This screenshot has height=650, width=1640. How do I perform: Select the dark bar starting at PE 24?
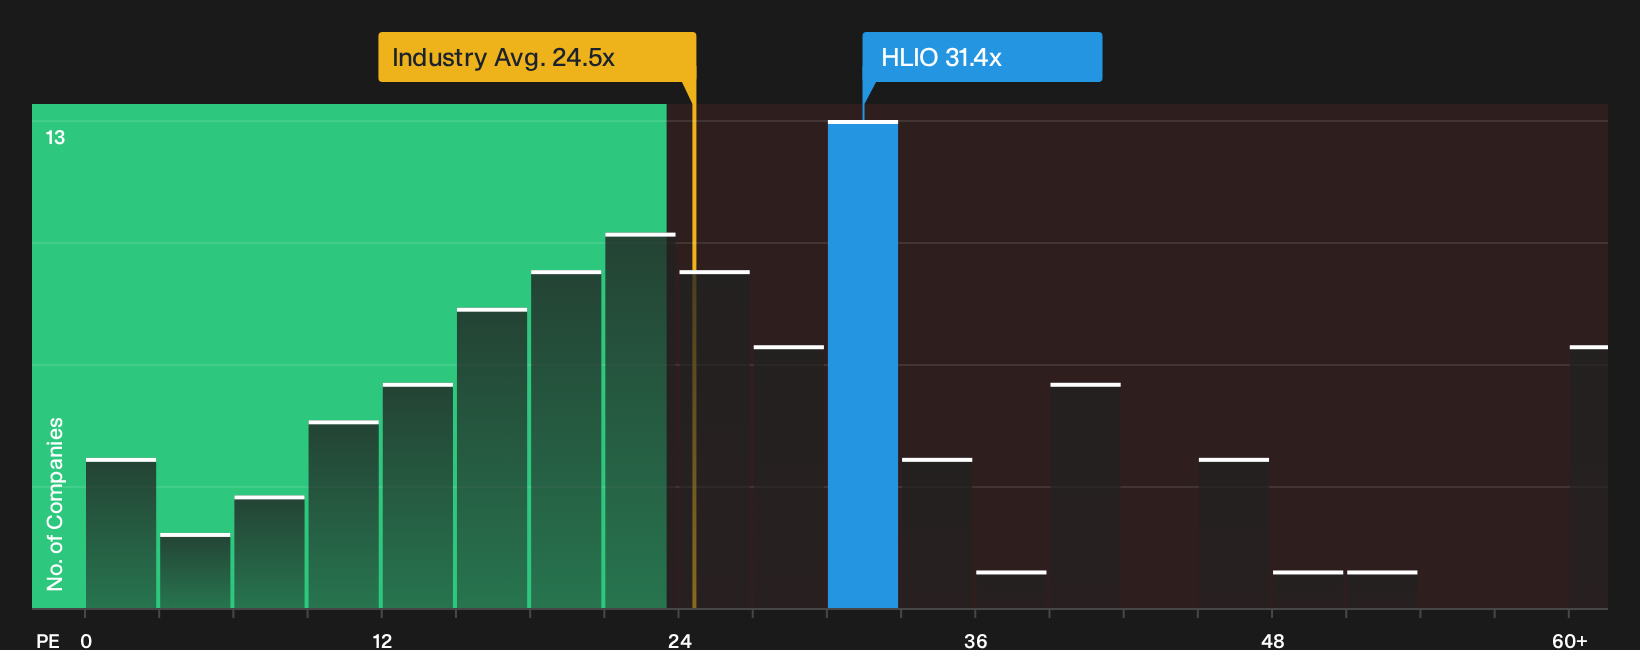tap(715, 439)
